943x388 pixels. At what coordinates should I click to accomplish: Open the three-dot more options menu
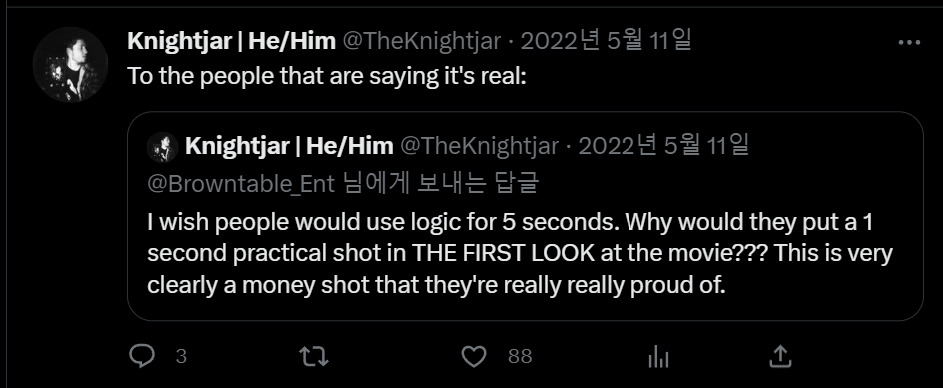(x=909, y=43)
